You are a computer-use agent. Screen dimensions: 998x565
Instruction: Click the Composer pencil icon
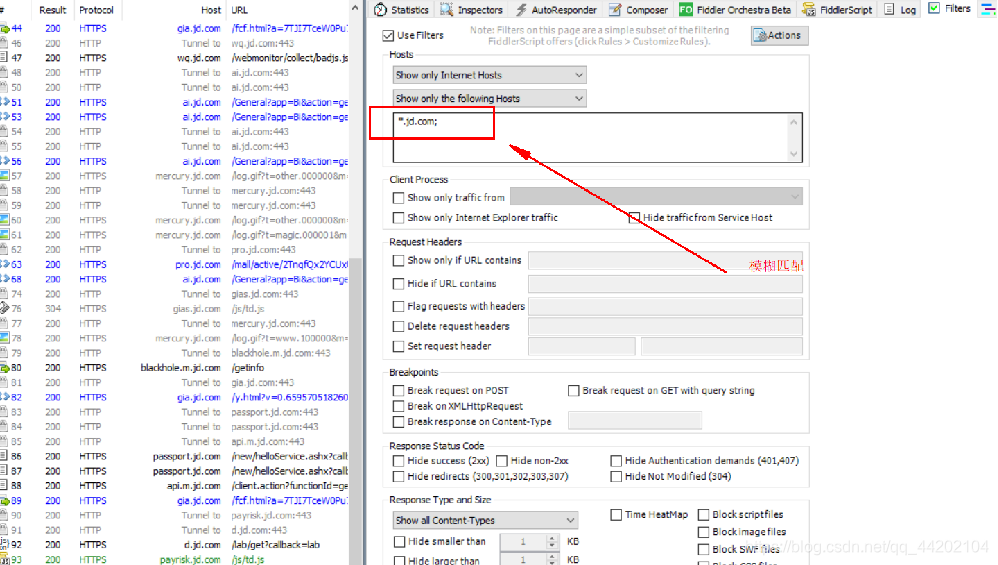615,10
